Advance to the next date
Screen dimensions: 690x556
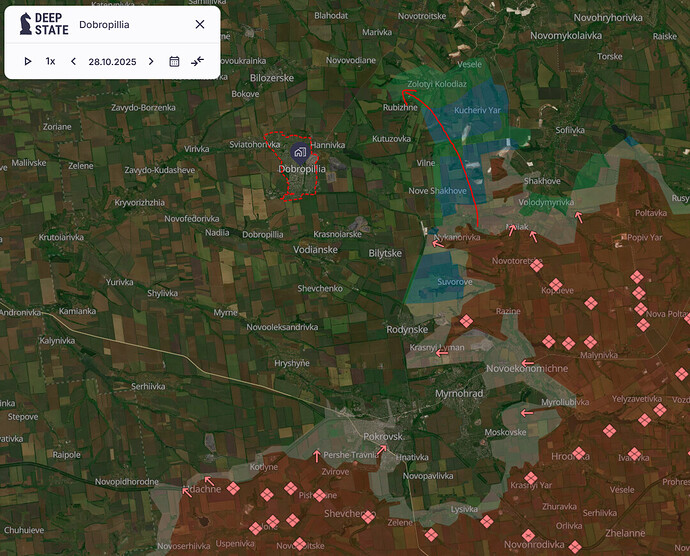(x=151, y=61)
